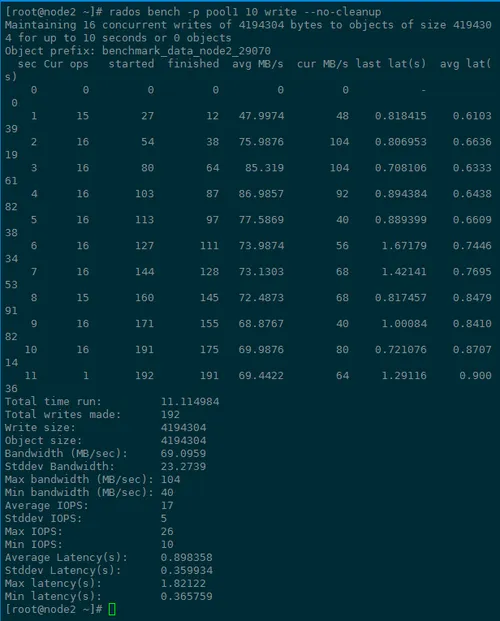This screenshot has width=500, height=621.
Task: Click last latency value 0.889399
Action: pyautogui.click(x=401, y=220)
